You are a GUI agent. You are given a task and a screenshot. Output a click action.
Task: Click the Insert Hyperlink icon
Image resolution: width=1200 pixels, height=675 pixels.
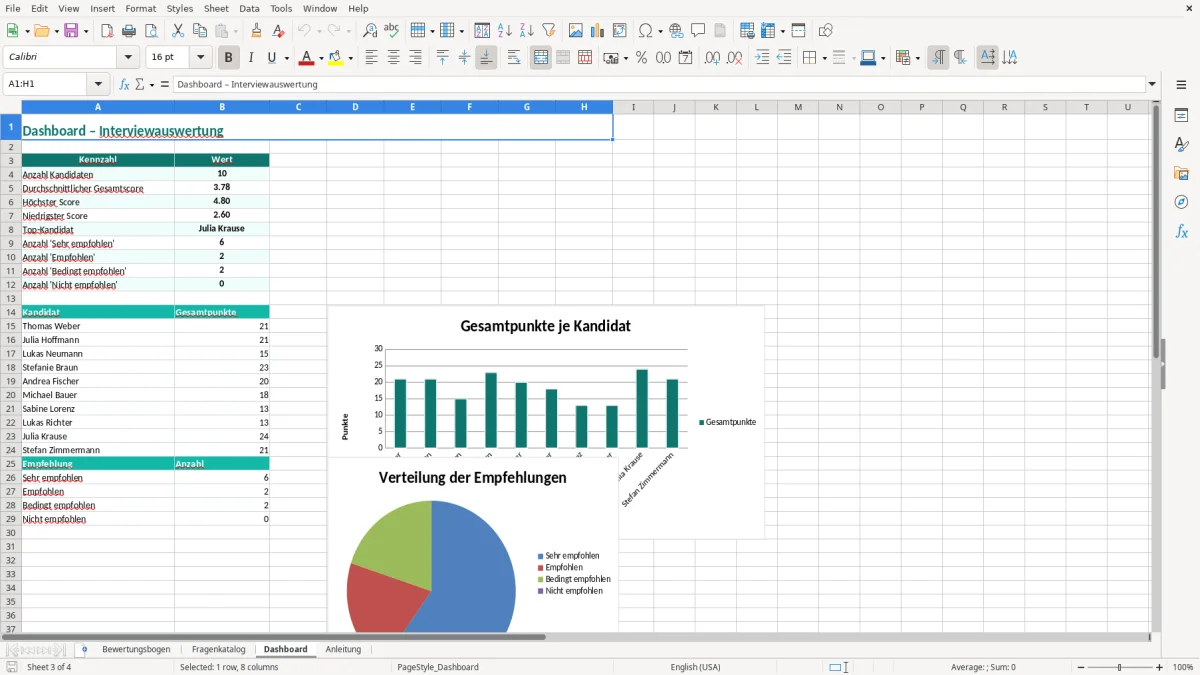[676, 31]
